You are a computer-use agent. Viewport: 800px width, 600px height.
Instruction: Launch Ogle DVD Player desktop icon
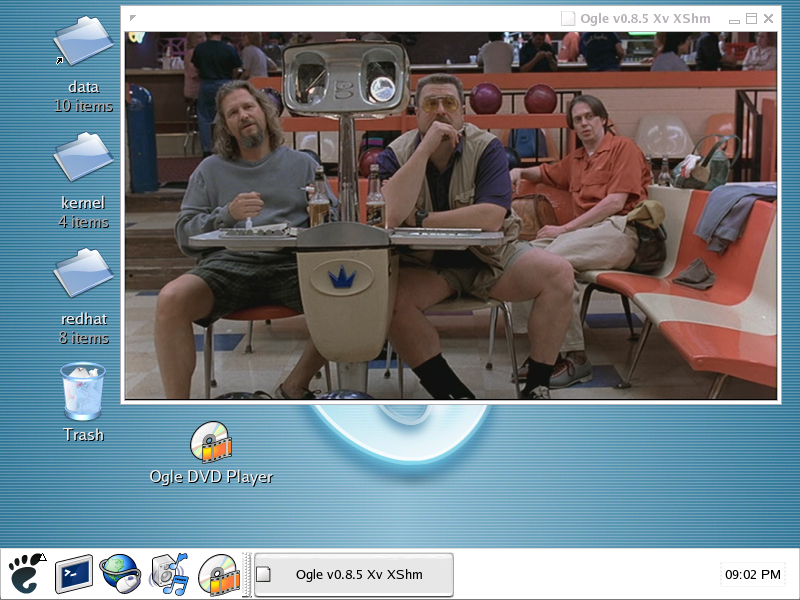(211, 442)
